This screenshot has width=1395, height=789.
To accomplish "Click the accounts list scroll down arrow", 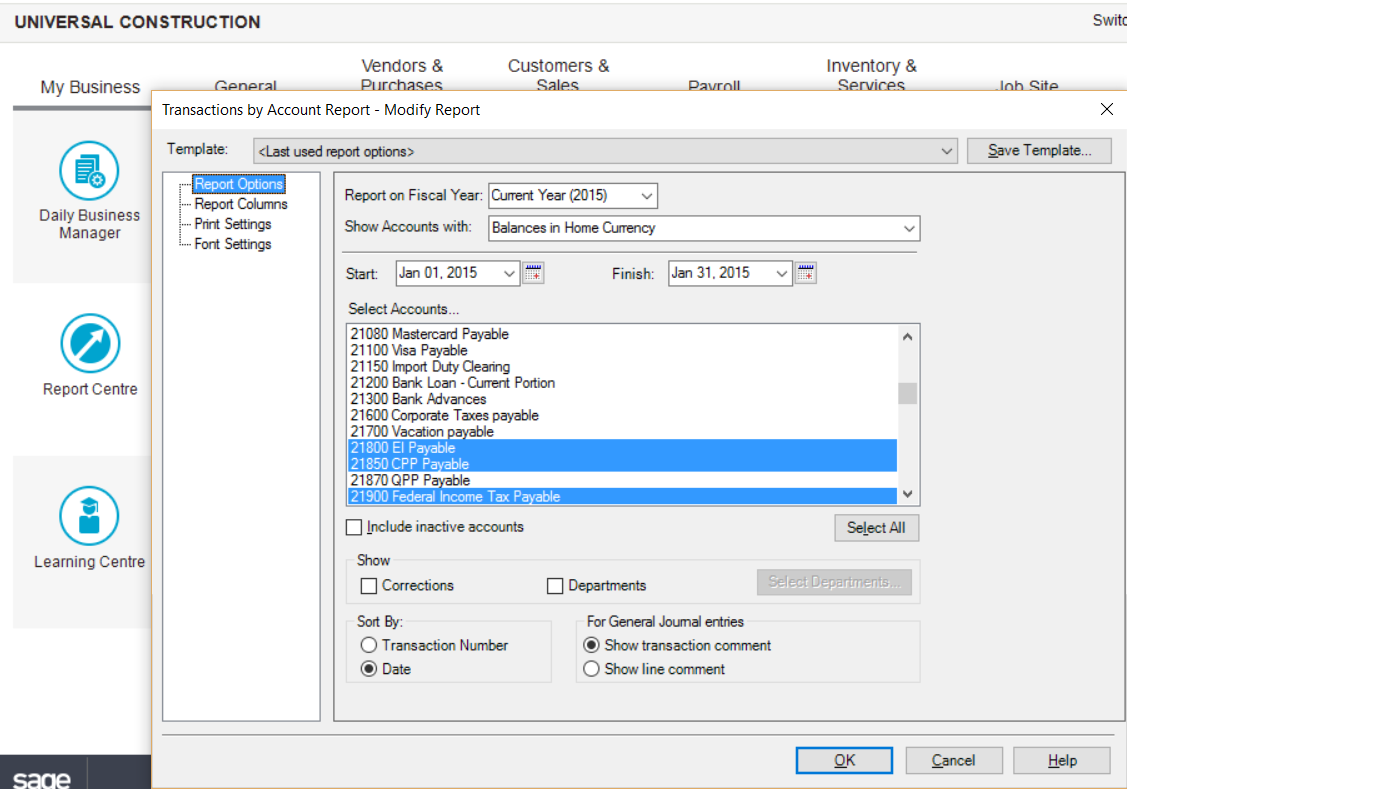I will pos(907,494).
